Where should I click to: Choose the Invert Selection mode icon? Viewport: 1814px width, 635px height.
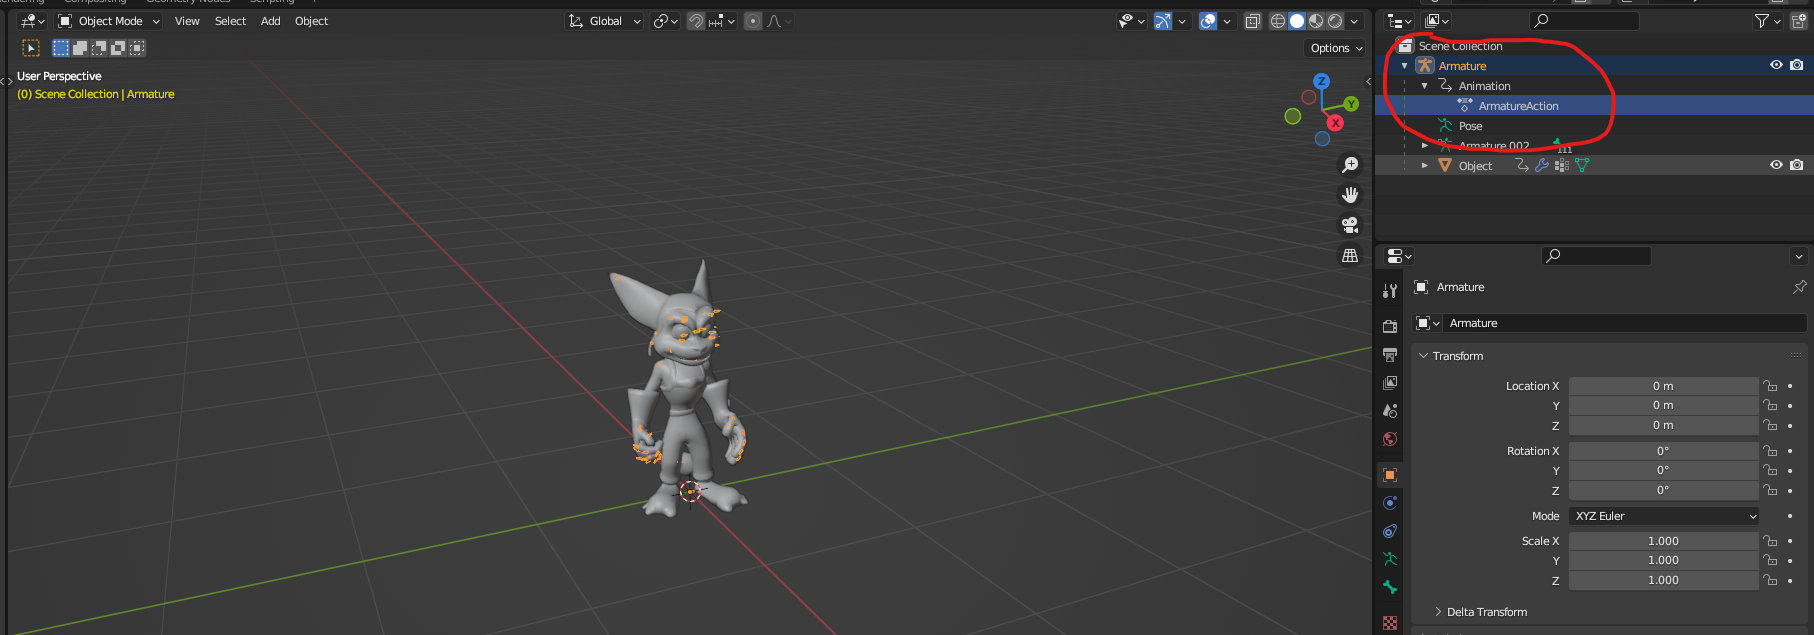[118, 48]
